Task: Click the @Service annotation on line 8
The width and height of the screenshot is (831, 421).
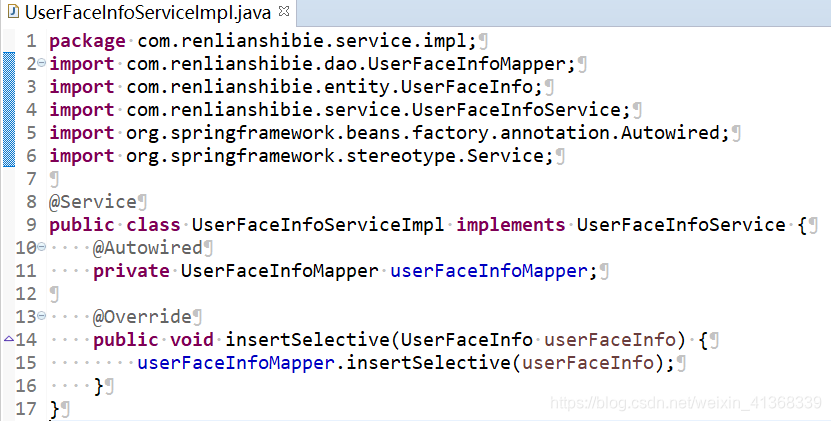Action: pyautogui.click(x=93, y=202)
